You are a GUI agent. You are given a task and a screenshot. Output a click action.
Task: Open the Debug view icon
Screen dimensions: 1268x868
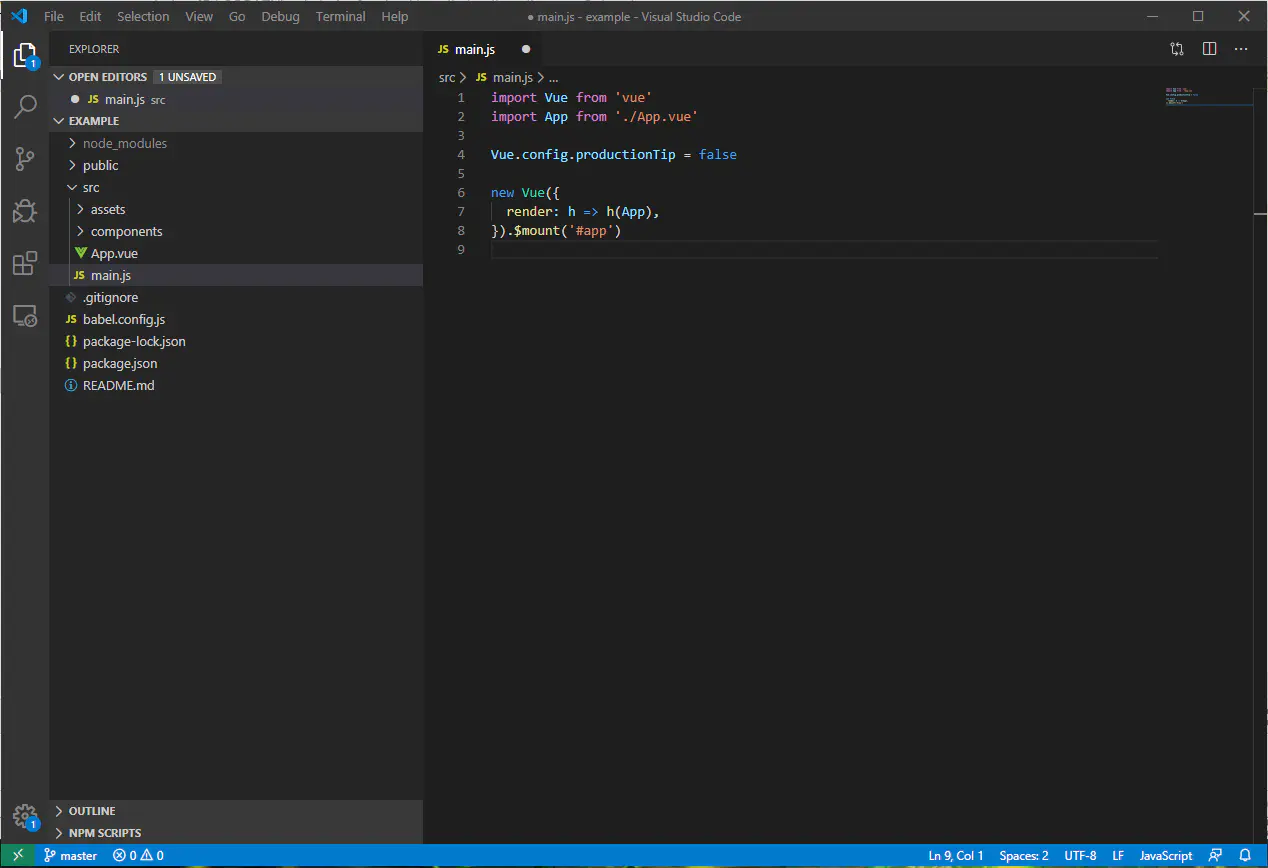[25, 211]
